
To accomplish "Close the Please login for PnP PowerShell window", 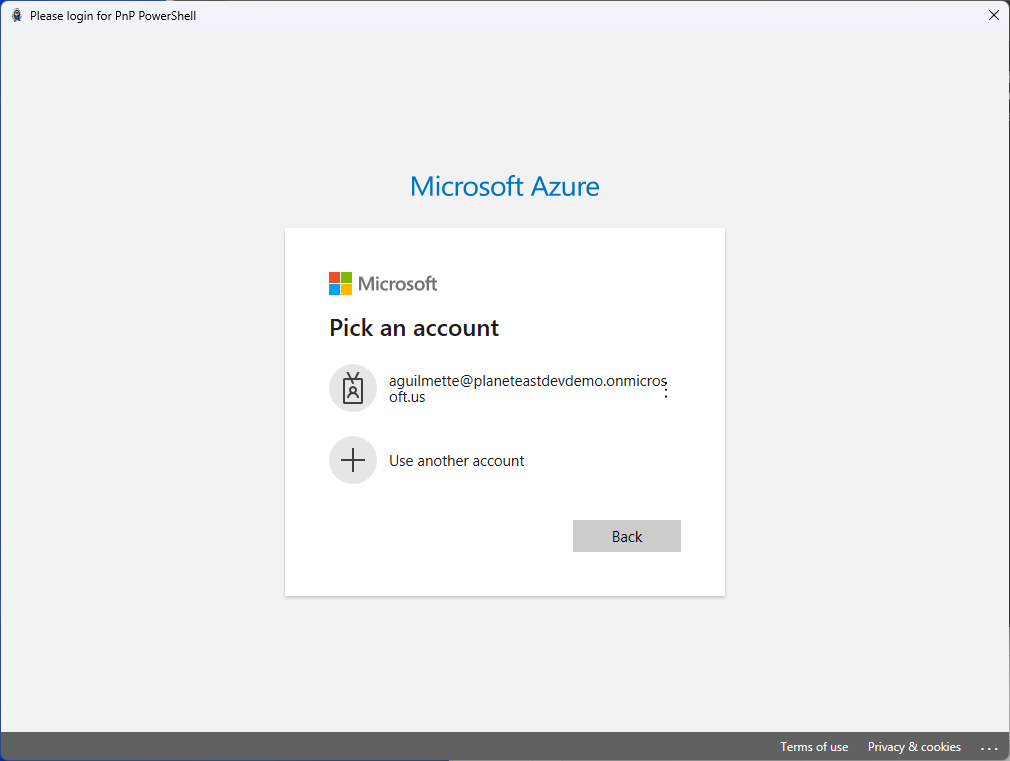I will click(x=993, y=15).
